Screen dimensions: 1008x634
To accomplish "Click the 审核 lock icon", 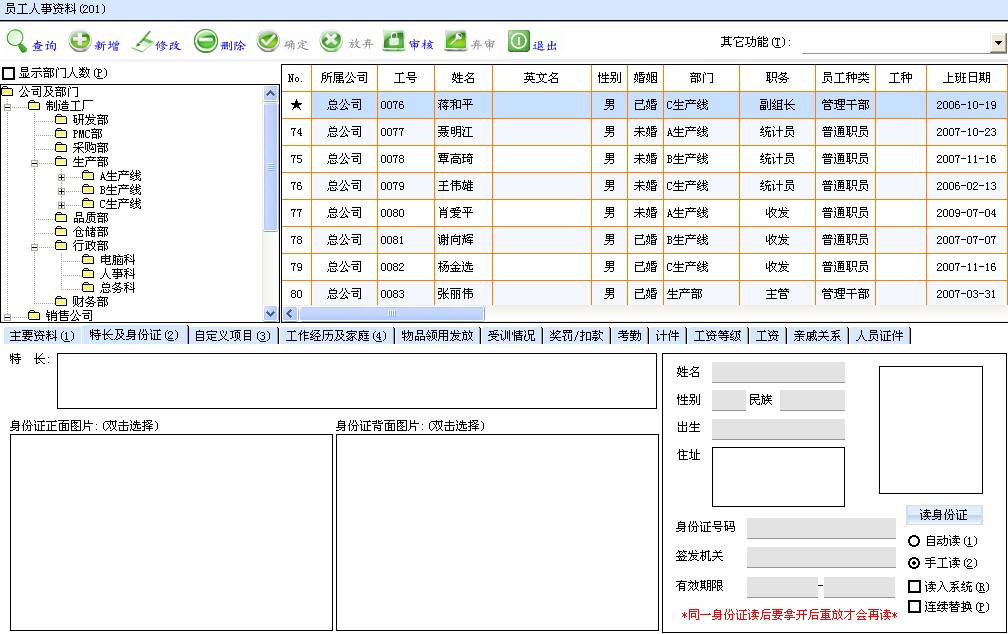I will click(393, 41).
